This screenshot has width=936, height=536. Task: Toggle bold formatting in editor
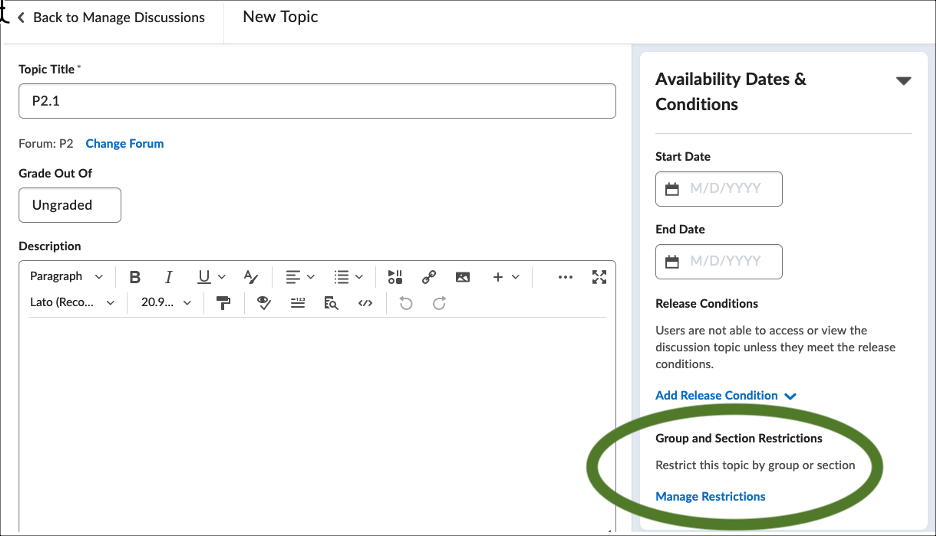(135, 277)
